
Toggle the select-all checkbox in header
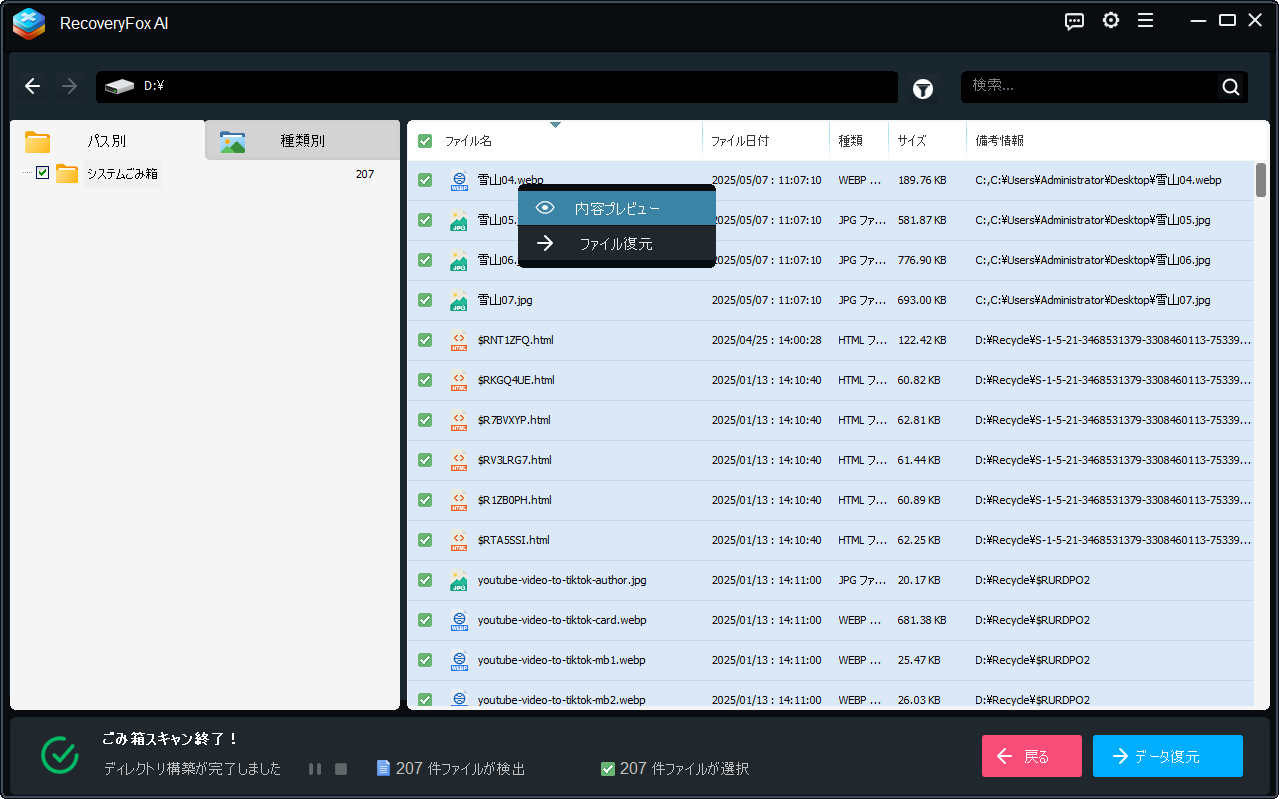tap(425, 141)
